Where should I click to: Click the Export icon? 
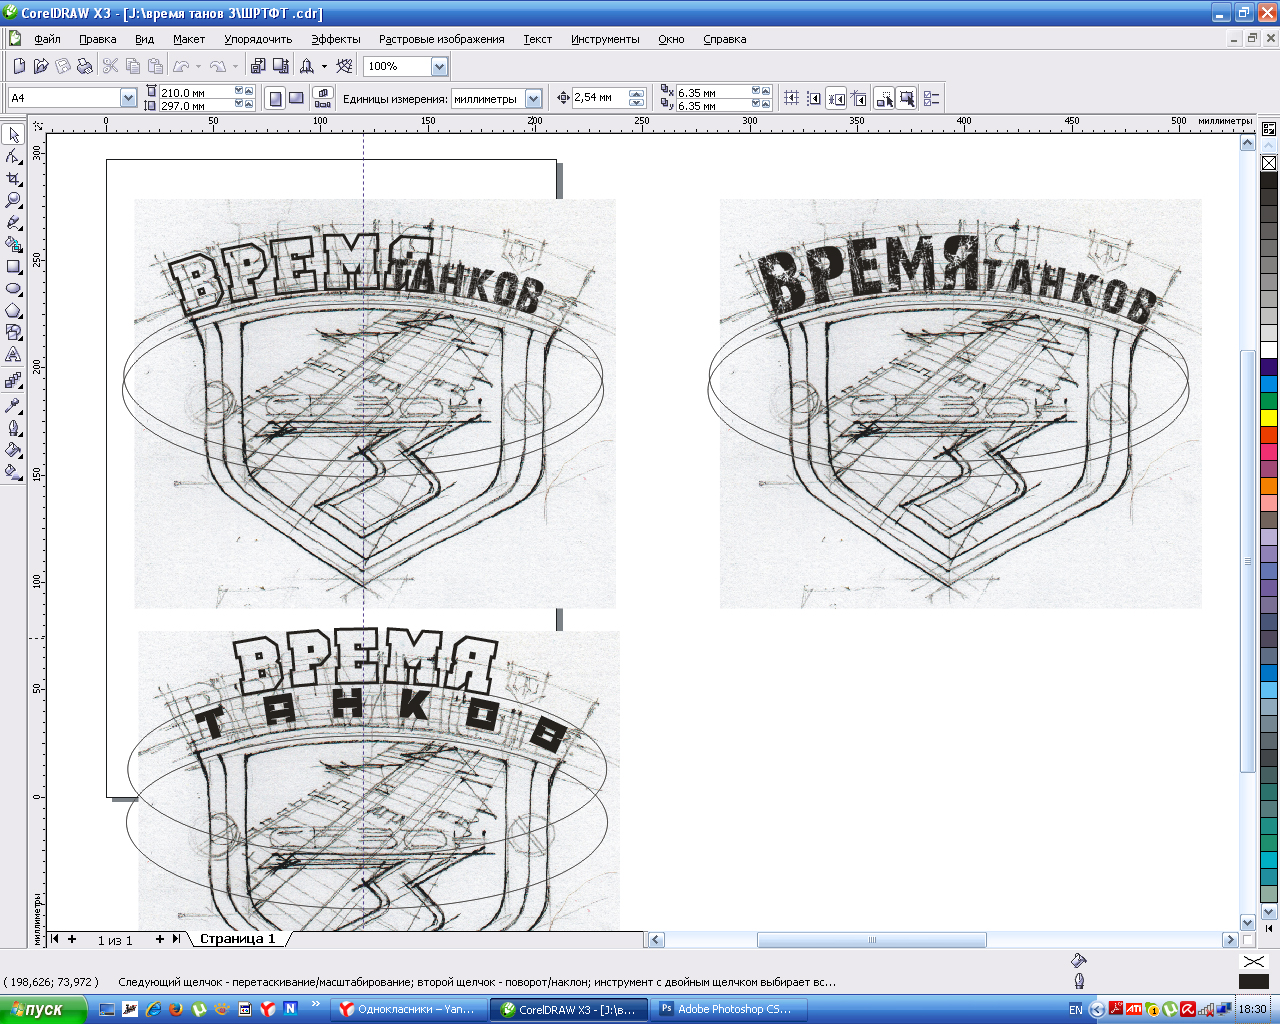[x=281, y=66]
